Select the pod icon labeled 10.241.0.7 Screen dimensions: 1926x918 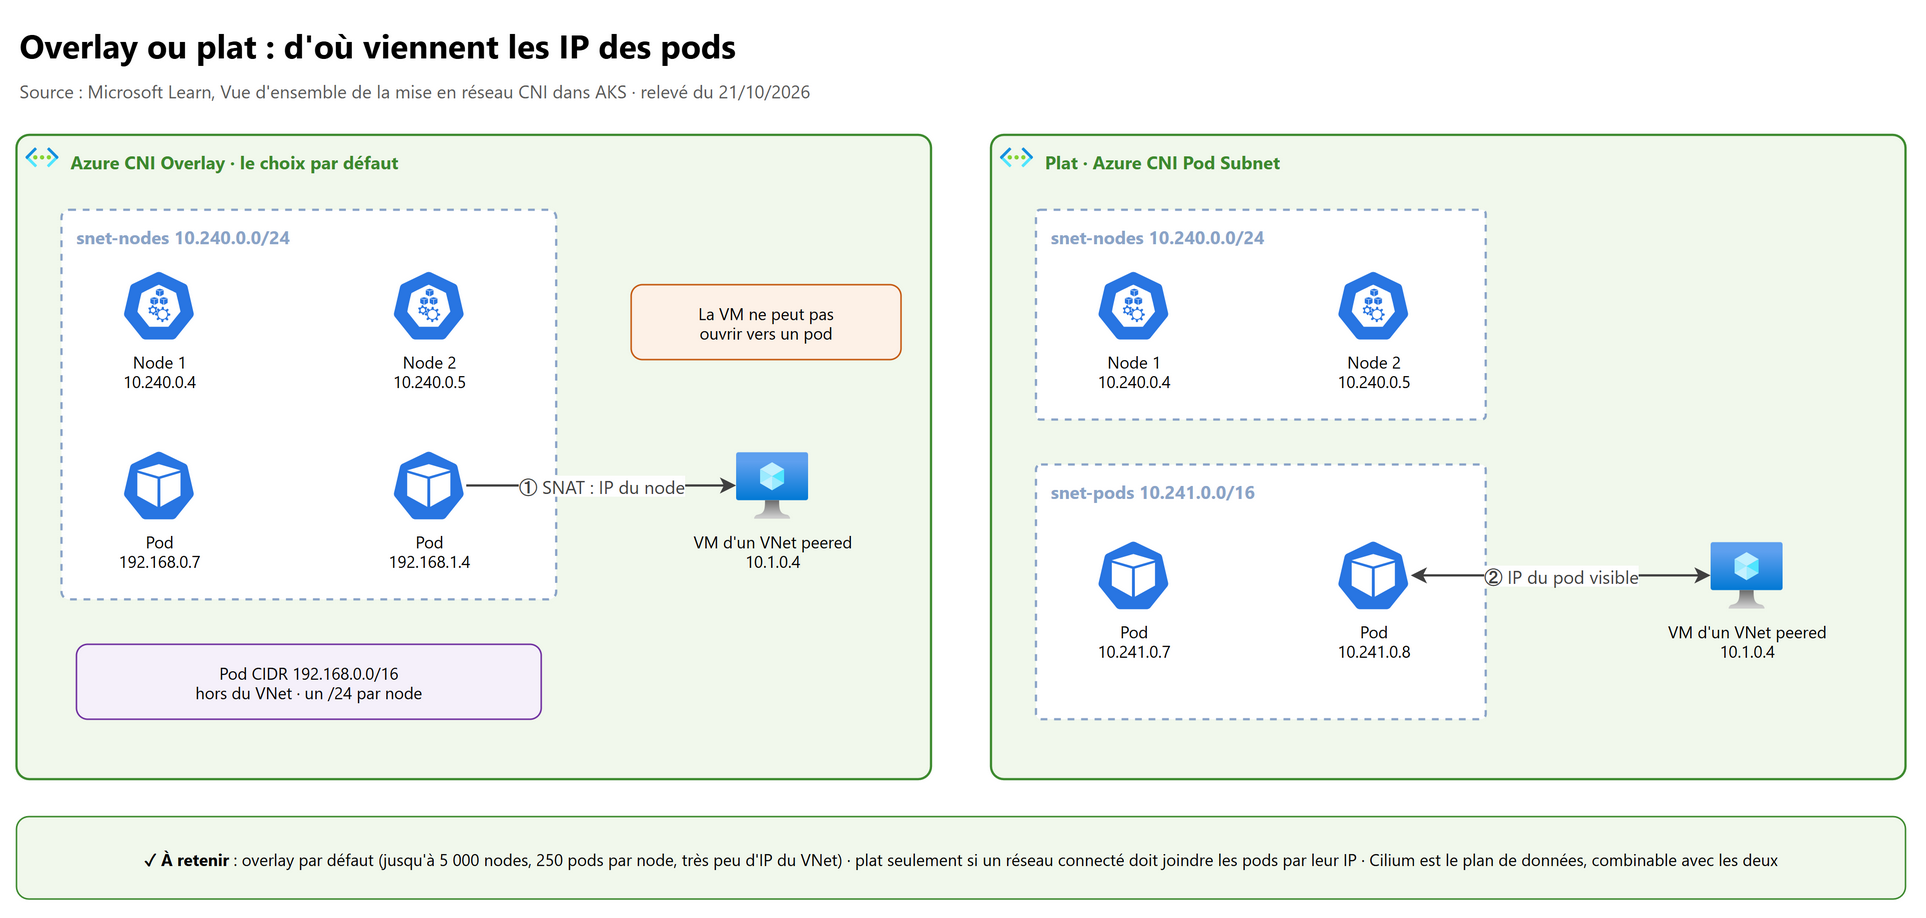1133,576
